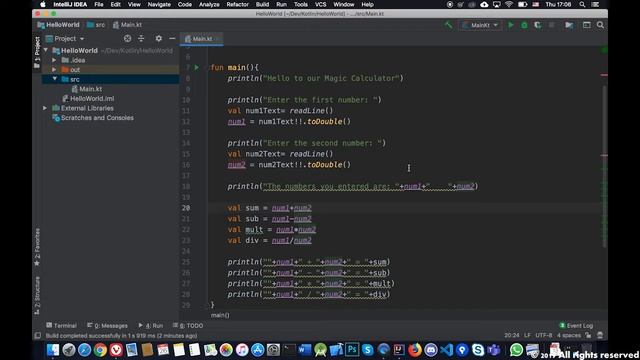Run MainKt with coverage icon
Viewport: 640px width, 360px height.
click(538, 25)
